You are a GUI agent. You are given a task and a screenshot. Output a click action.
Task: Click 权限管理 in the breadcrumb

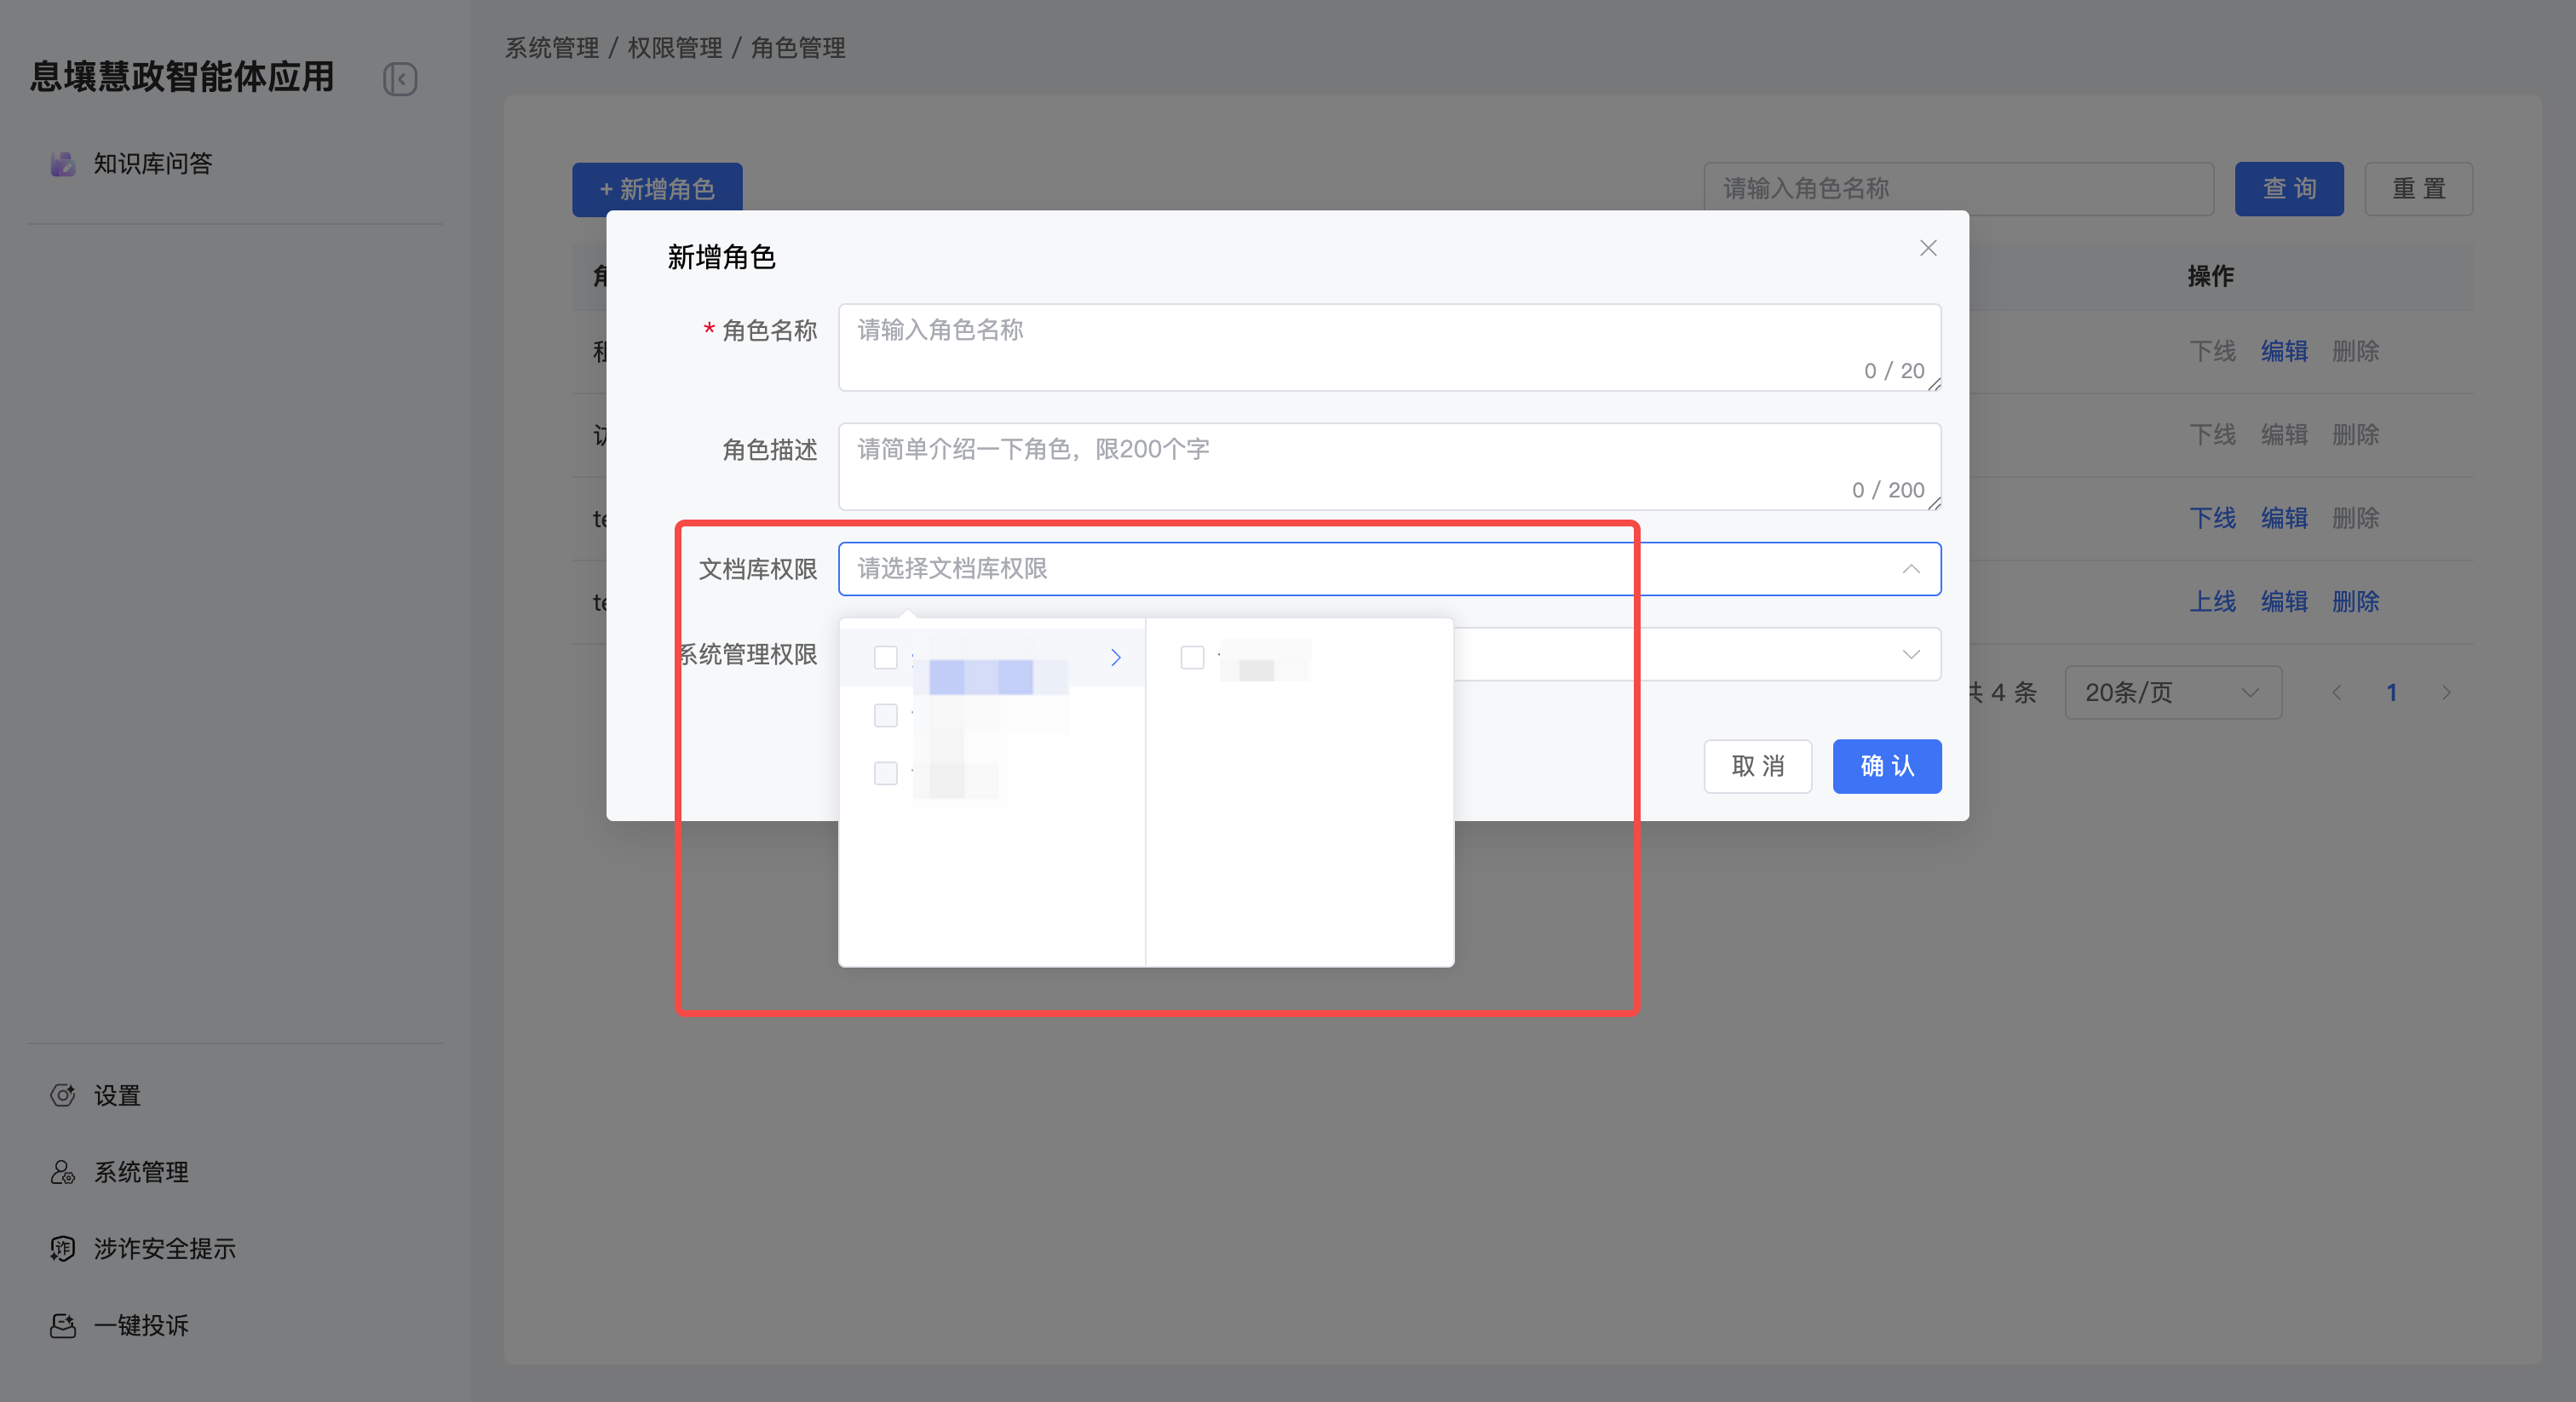pyautogui.click(x=674, y=48)
